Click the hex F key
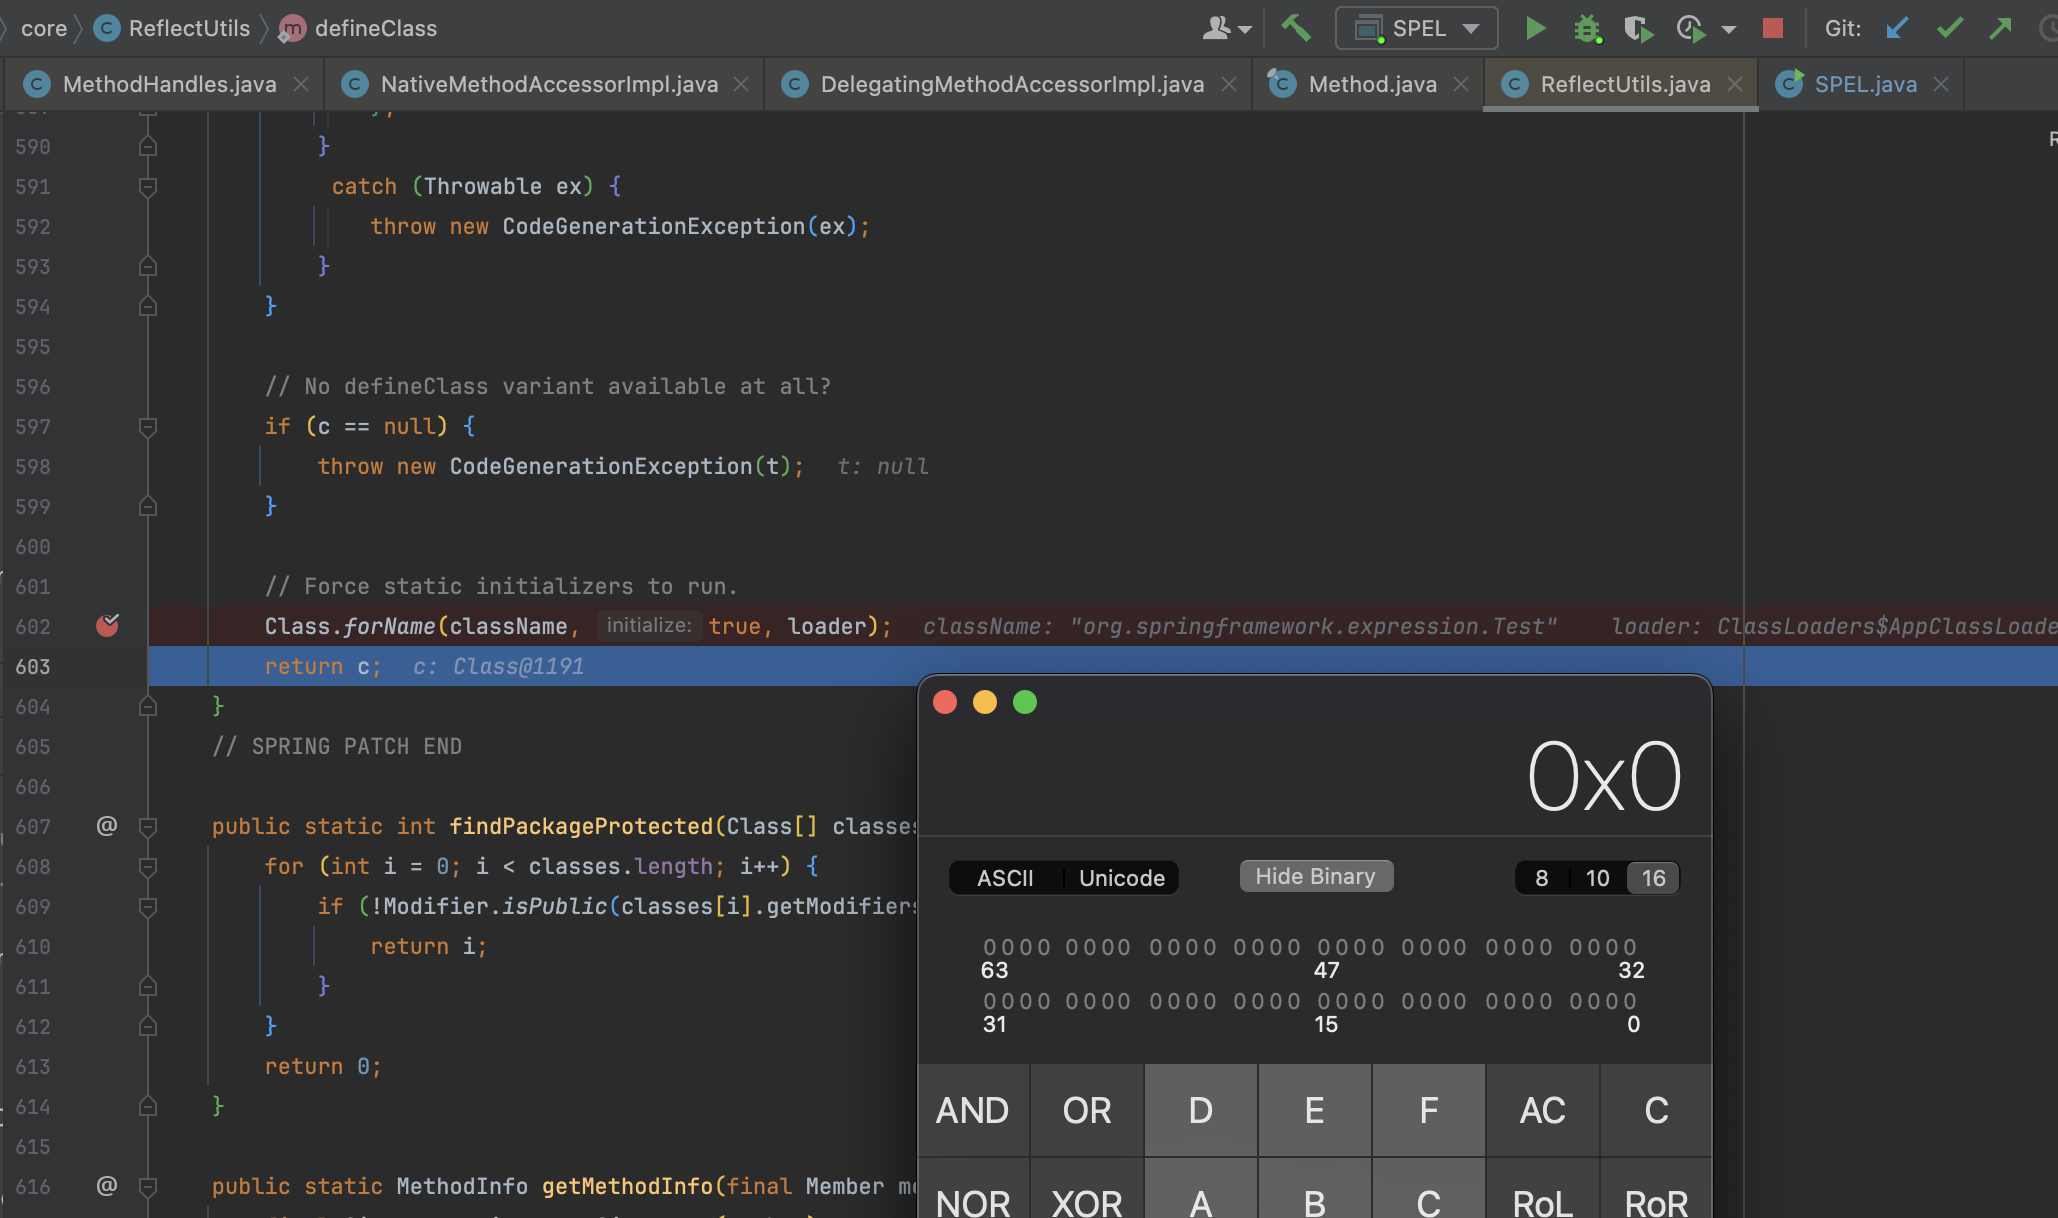Image resolution: width=2058 pixels, height=1218 pixels. pyautogui.click(x=1429, y=1110)
